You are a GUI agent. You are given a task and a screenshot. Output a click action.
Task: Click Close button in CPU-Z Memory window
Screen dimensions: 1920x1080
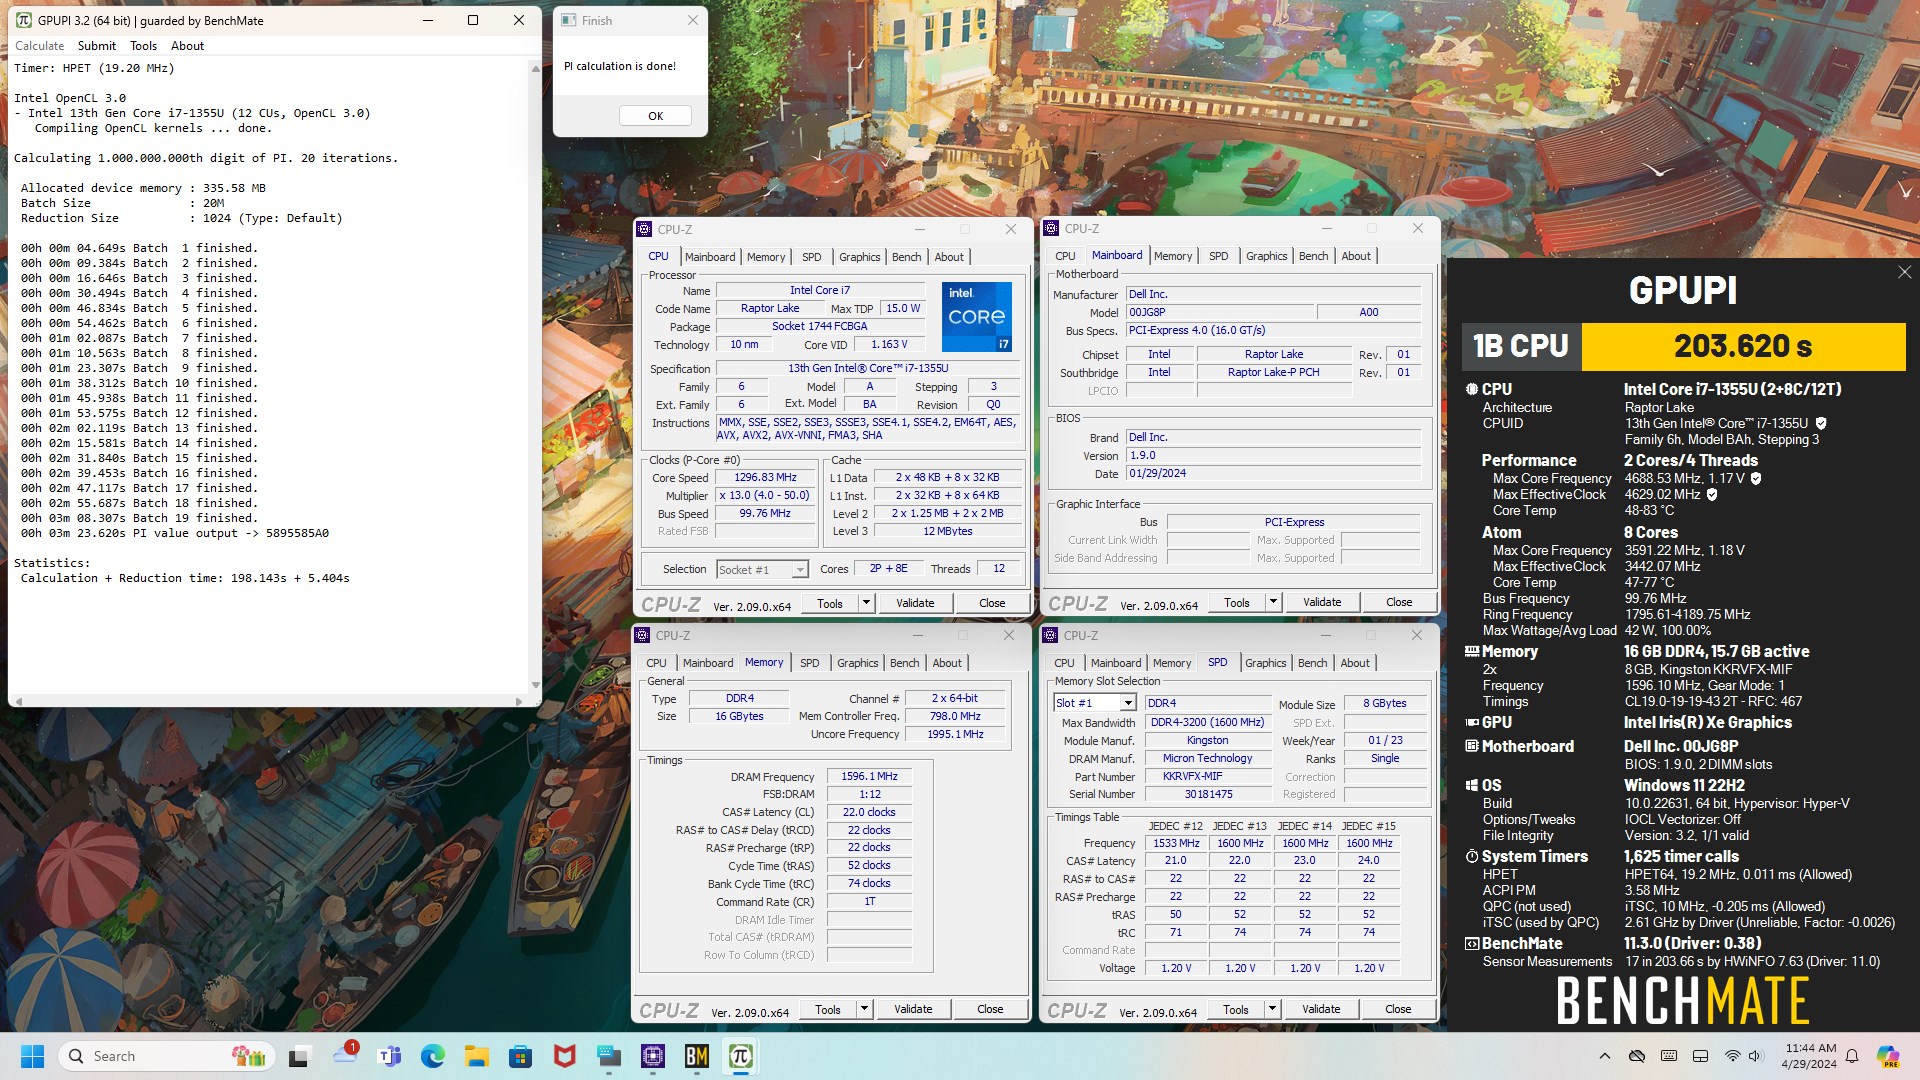click(990, 1009)
